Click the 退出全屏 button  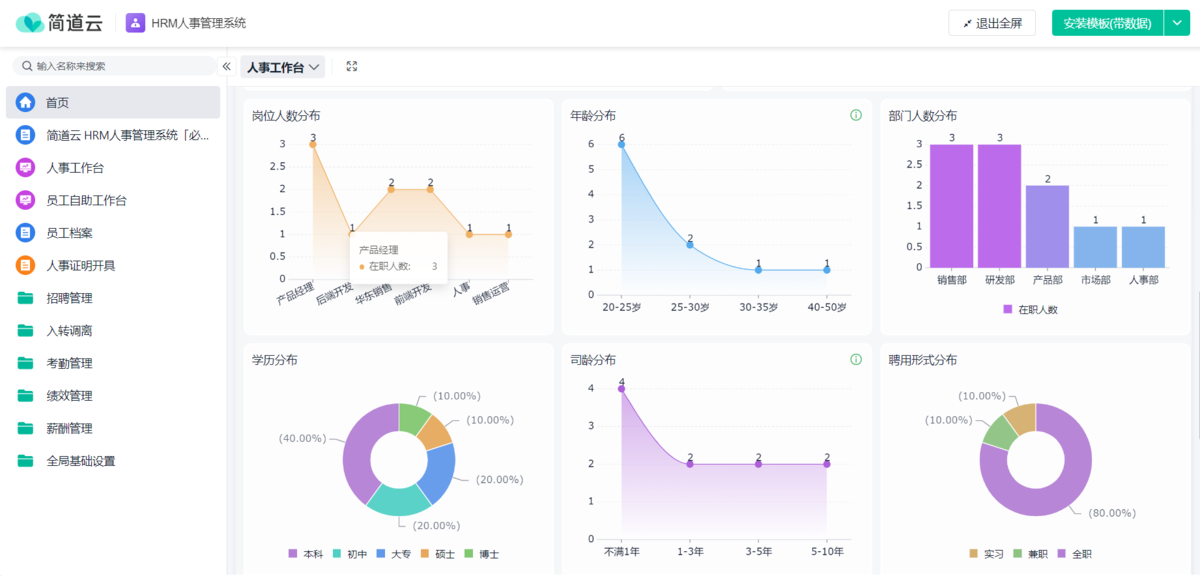(x=992, y=23)
